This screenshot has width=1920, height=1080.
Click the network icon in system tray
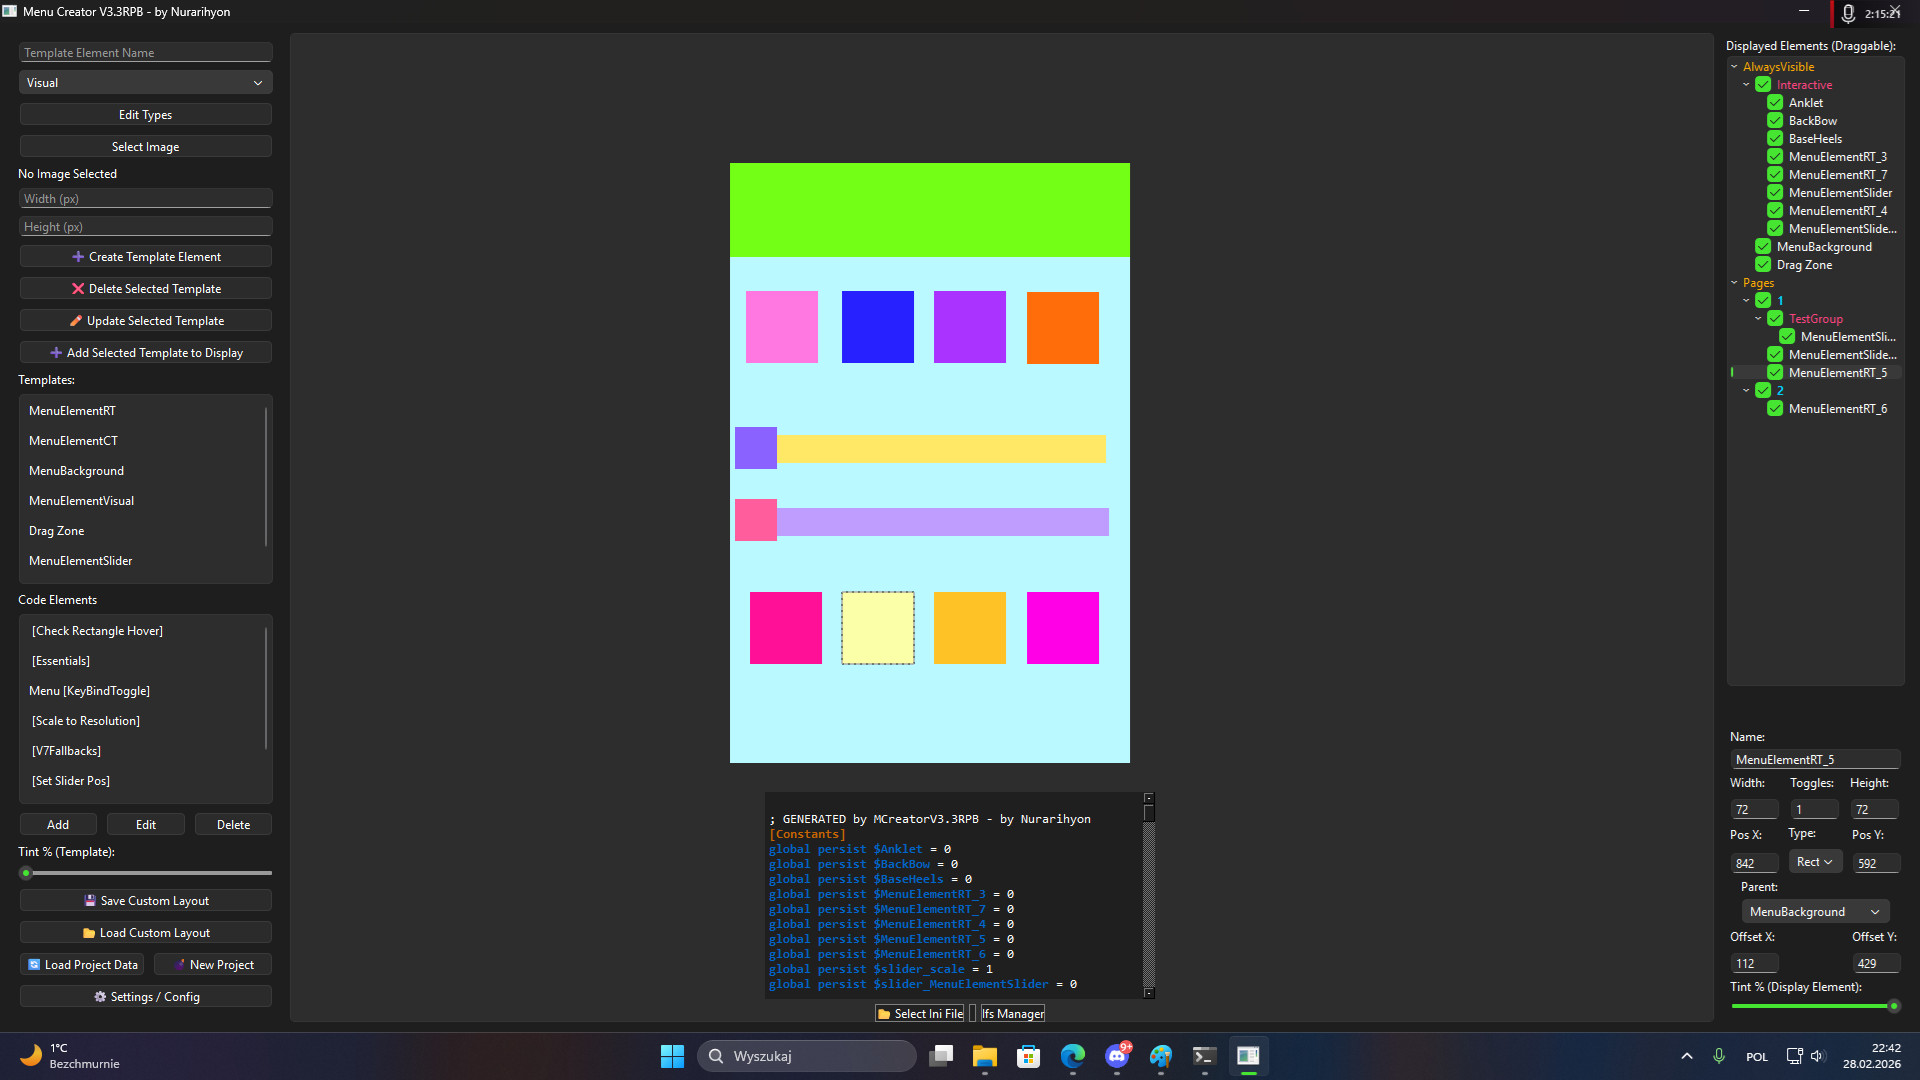[1795, 1056]
